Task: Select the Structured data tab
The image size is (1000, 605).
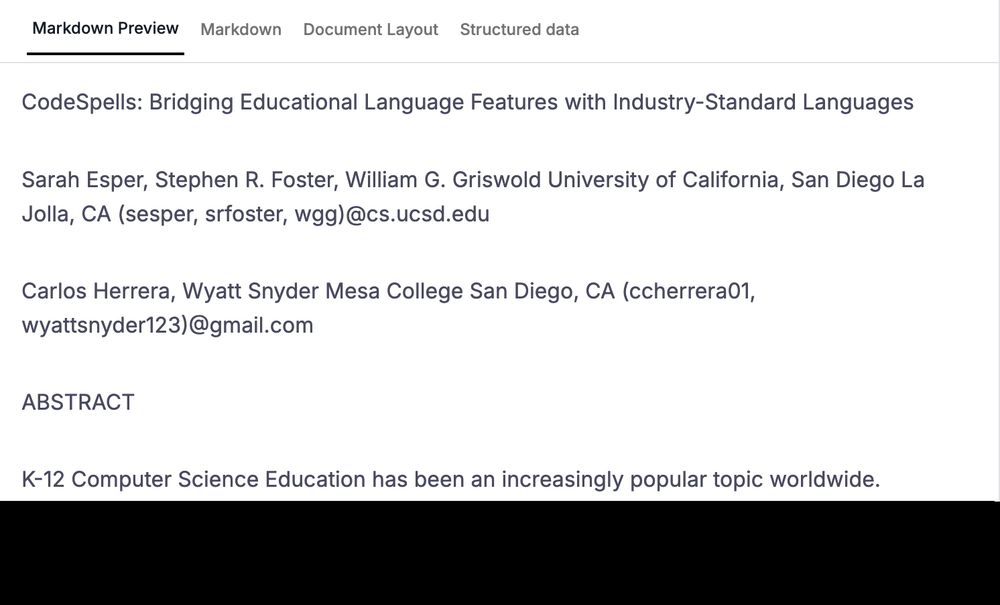Action: pos(519,29)
